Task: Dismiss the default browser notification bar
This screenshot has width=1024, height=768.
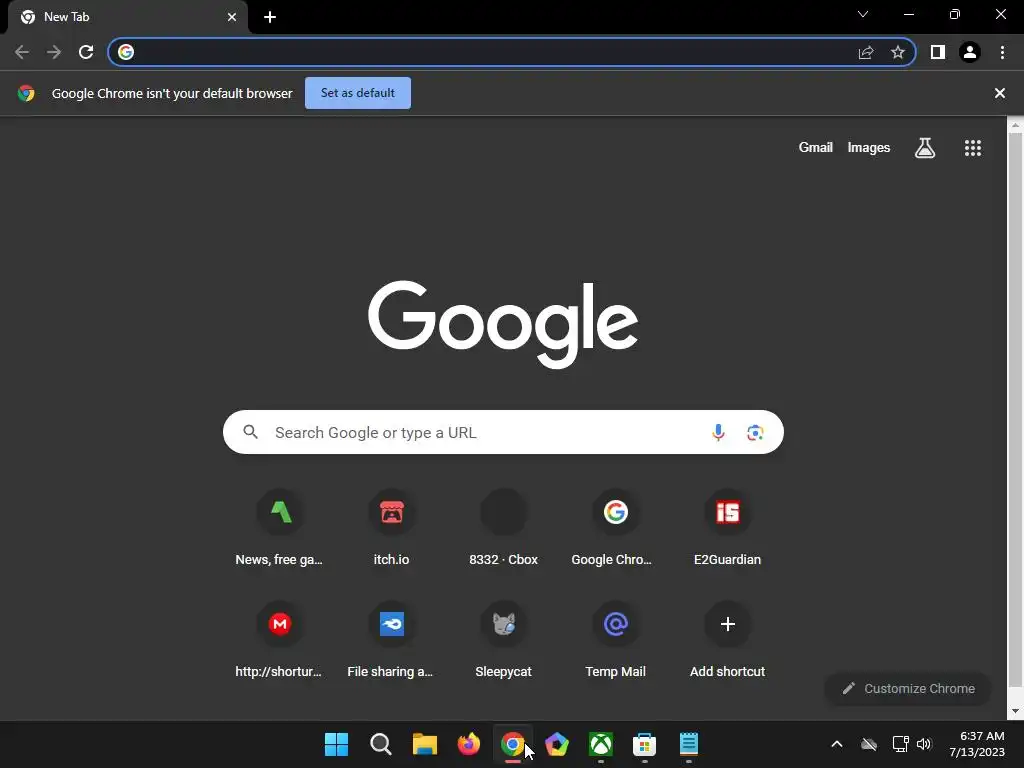Action: point(999,93)
